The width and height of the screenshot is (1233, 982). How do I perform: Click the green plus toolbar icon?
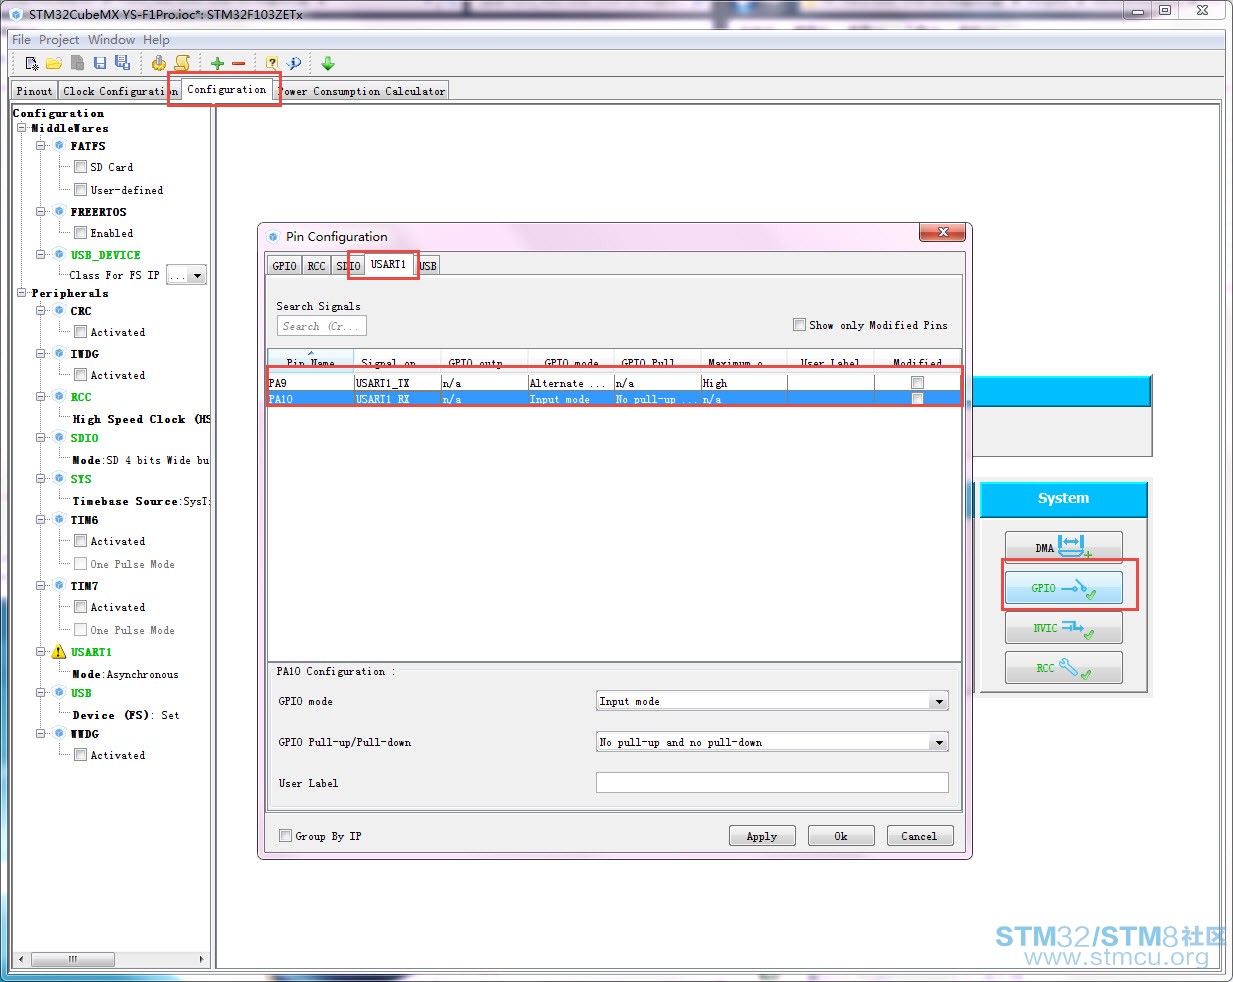(217, 63)
